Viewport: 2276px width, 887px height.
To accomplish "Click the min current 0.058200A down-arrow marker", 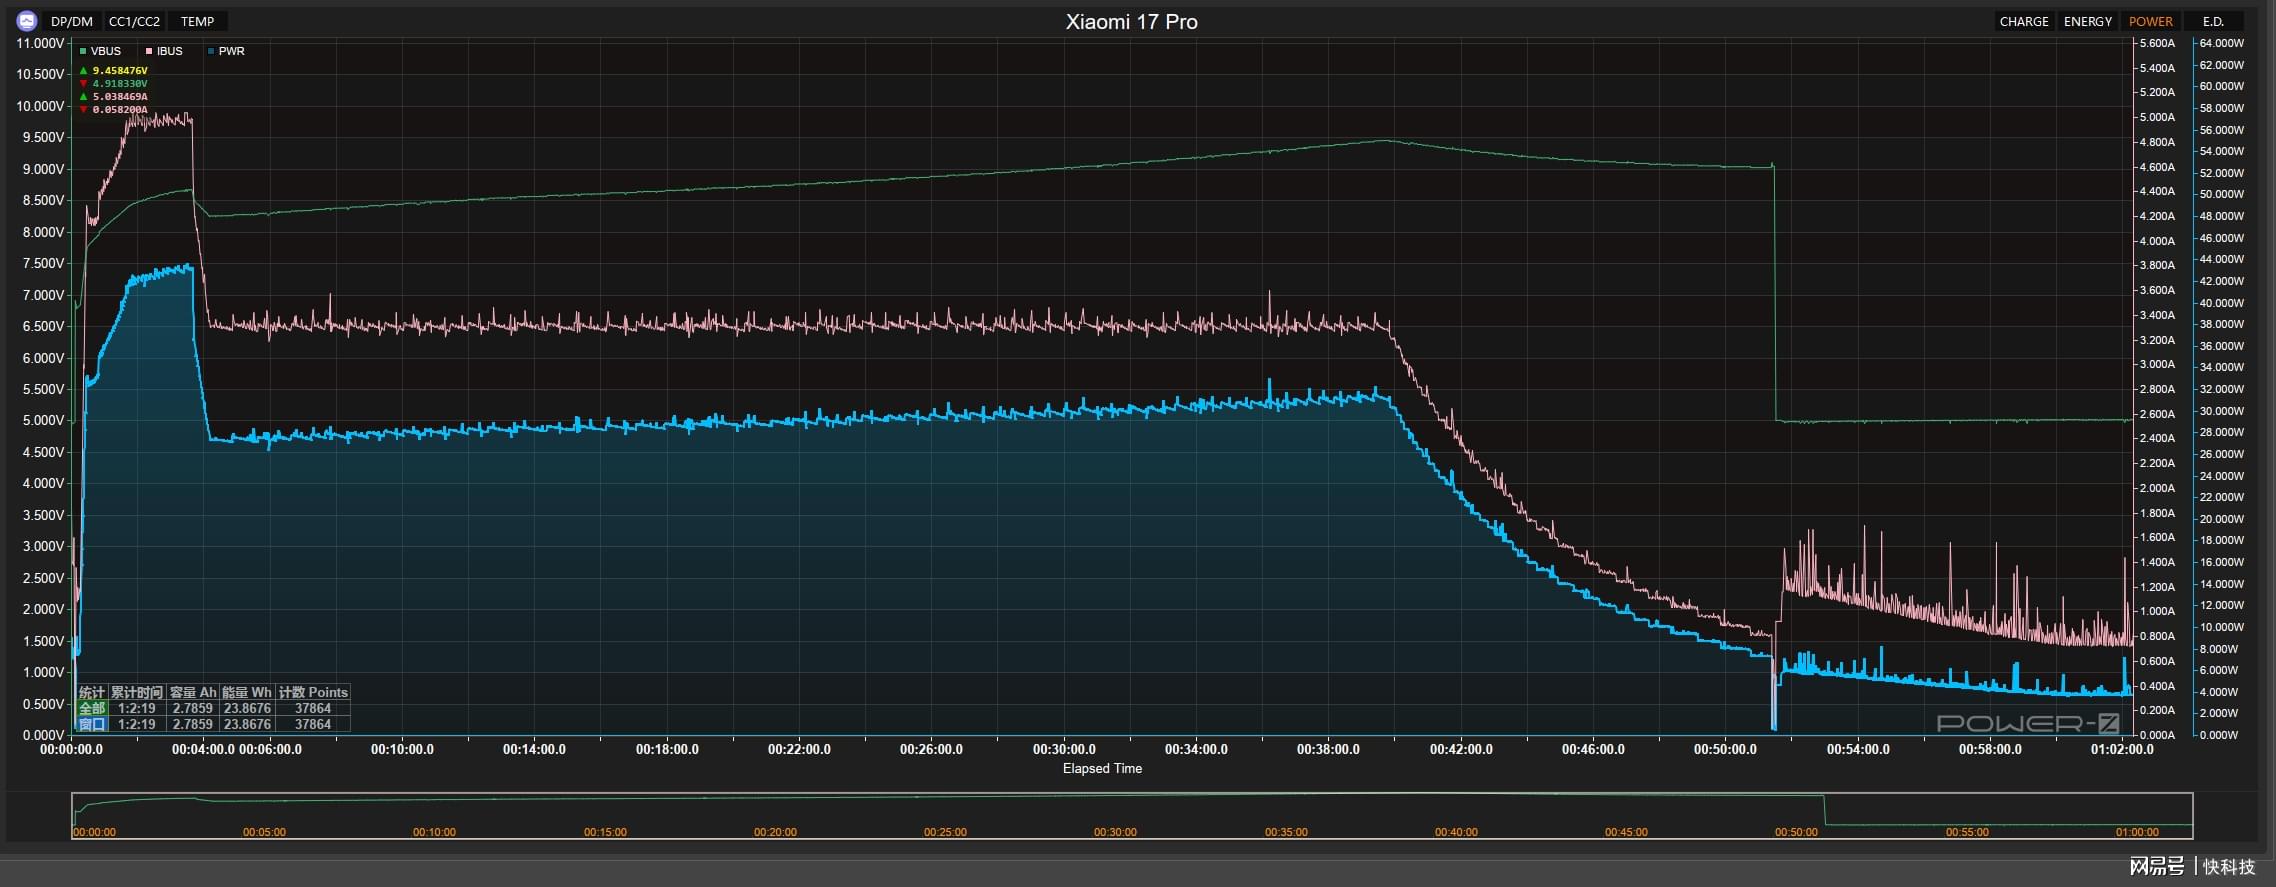I will pos(84,110).
